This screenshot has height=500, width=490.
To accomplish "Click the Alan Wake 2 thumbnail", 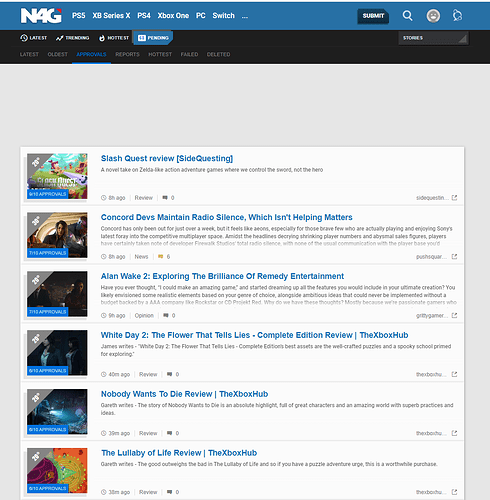I will click(57, 294).
